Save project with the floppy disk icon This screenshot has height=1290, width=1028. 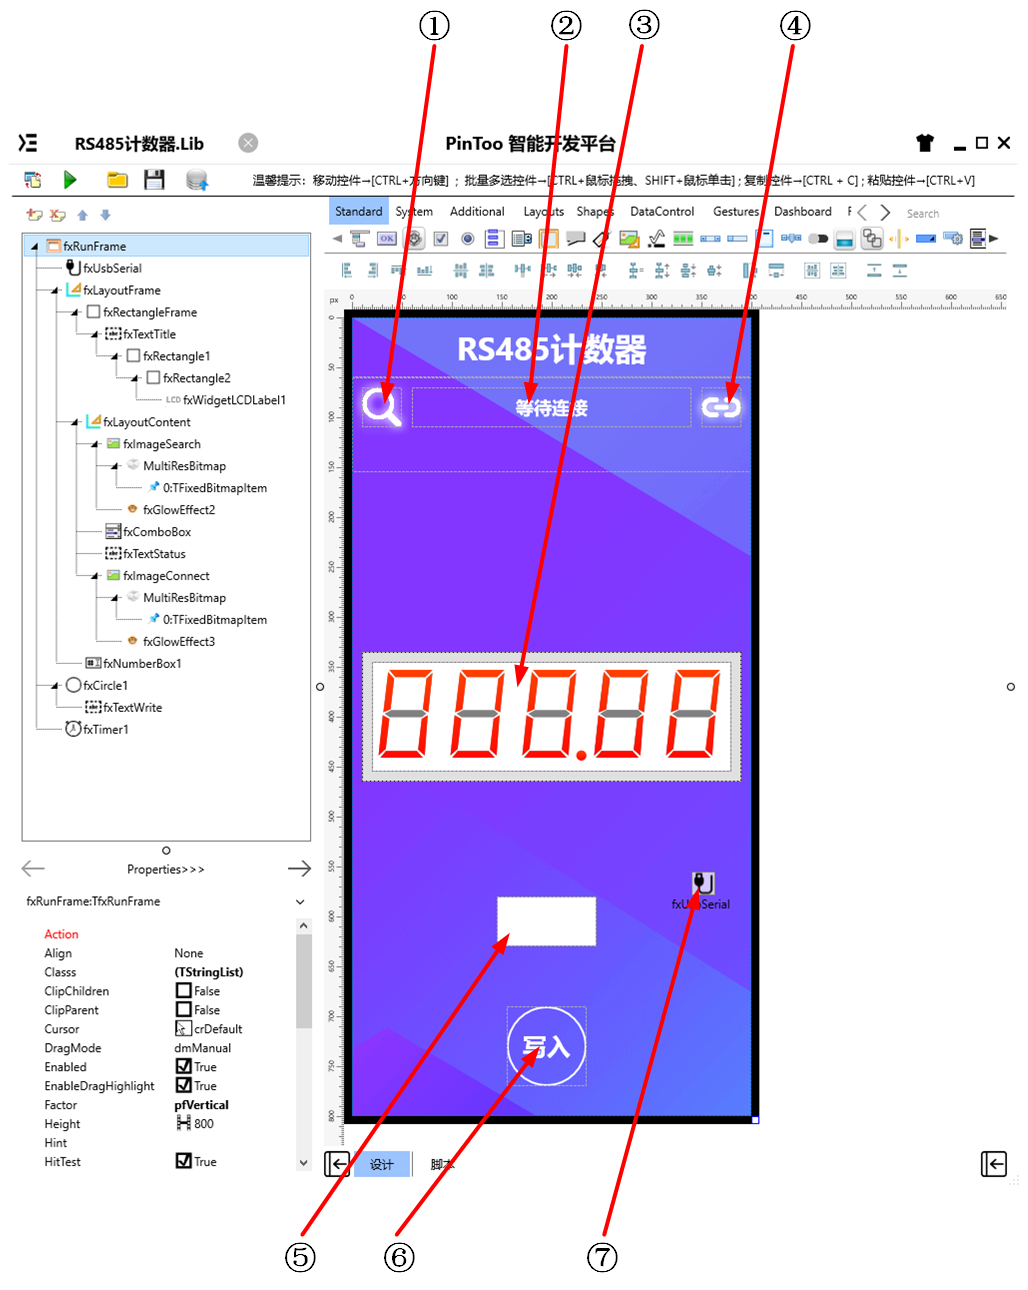(x=154, y=180)
